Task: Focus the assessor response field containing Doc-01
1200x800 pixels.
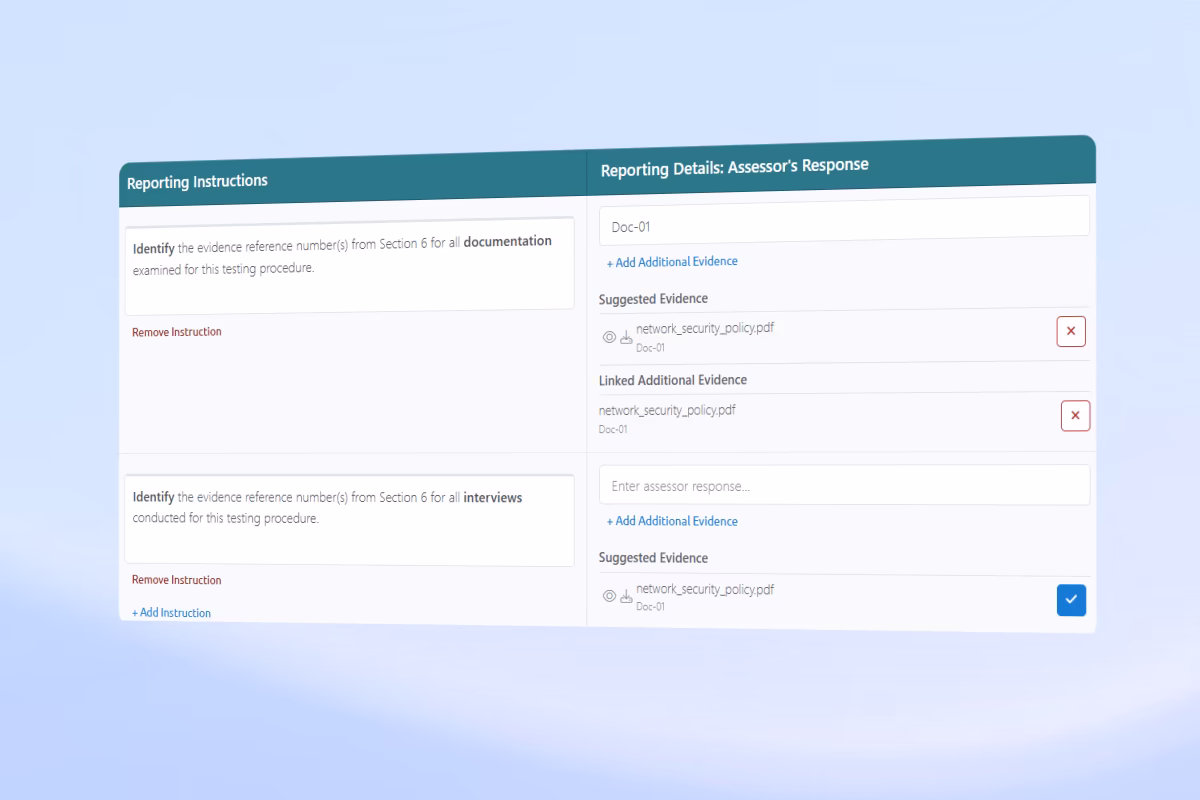Action: coord(844,221)
